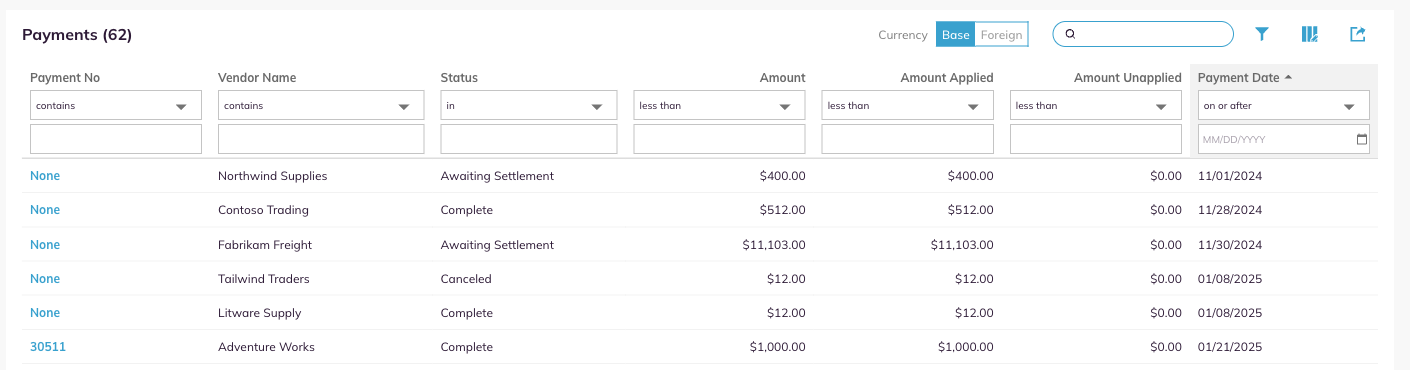Switch currency to Base
Screen dimensions: 1410x370
click(x=955, y=35)
